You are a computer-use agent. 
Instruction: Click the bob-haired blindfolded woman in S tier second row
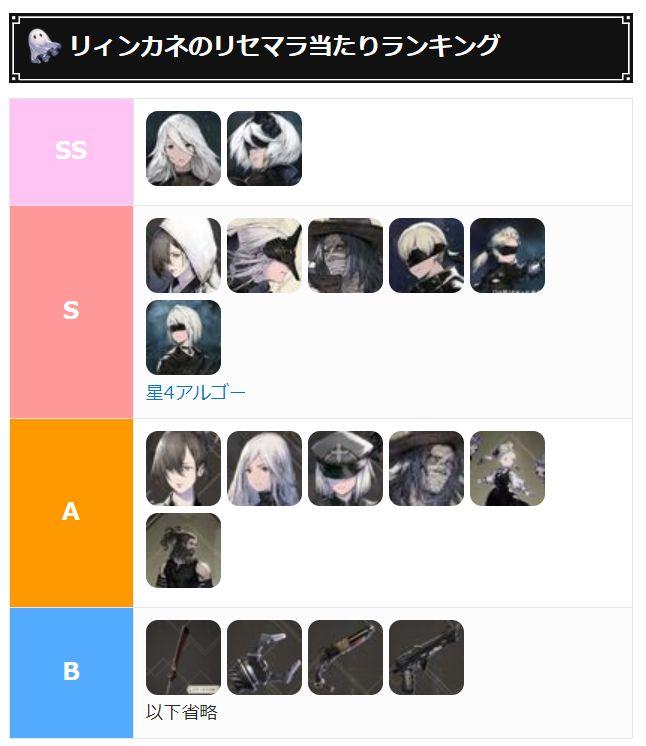point(183,337)
